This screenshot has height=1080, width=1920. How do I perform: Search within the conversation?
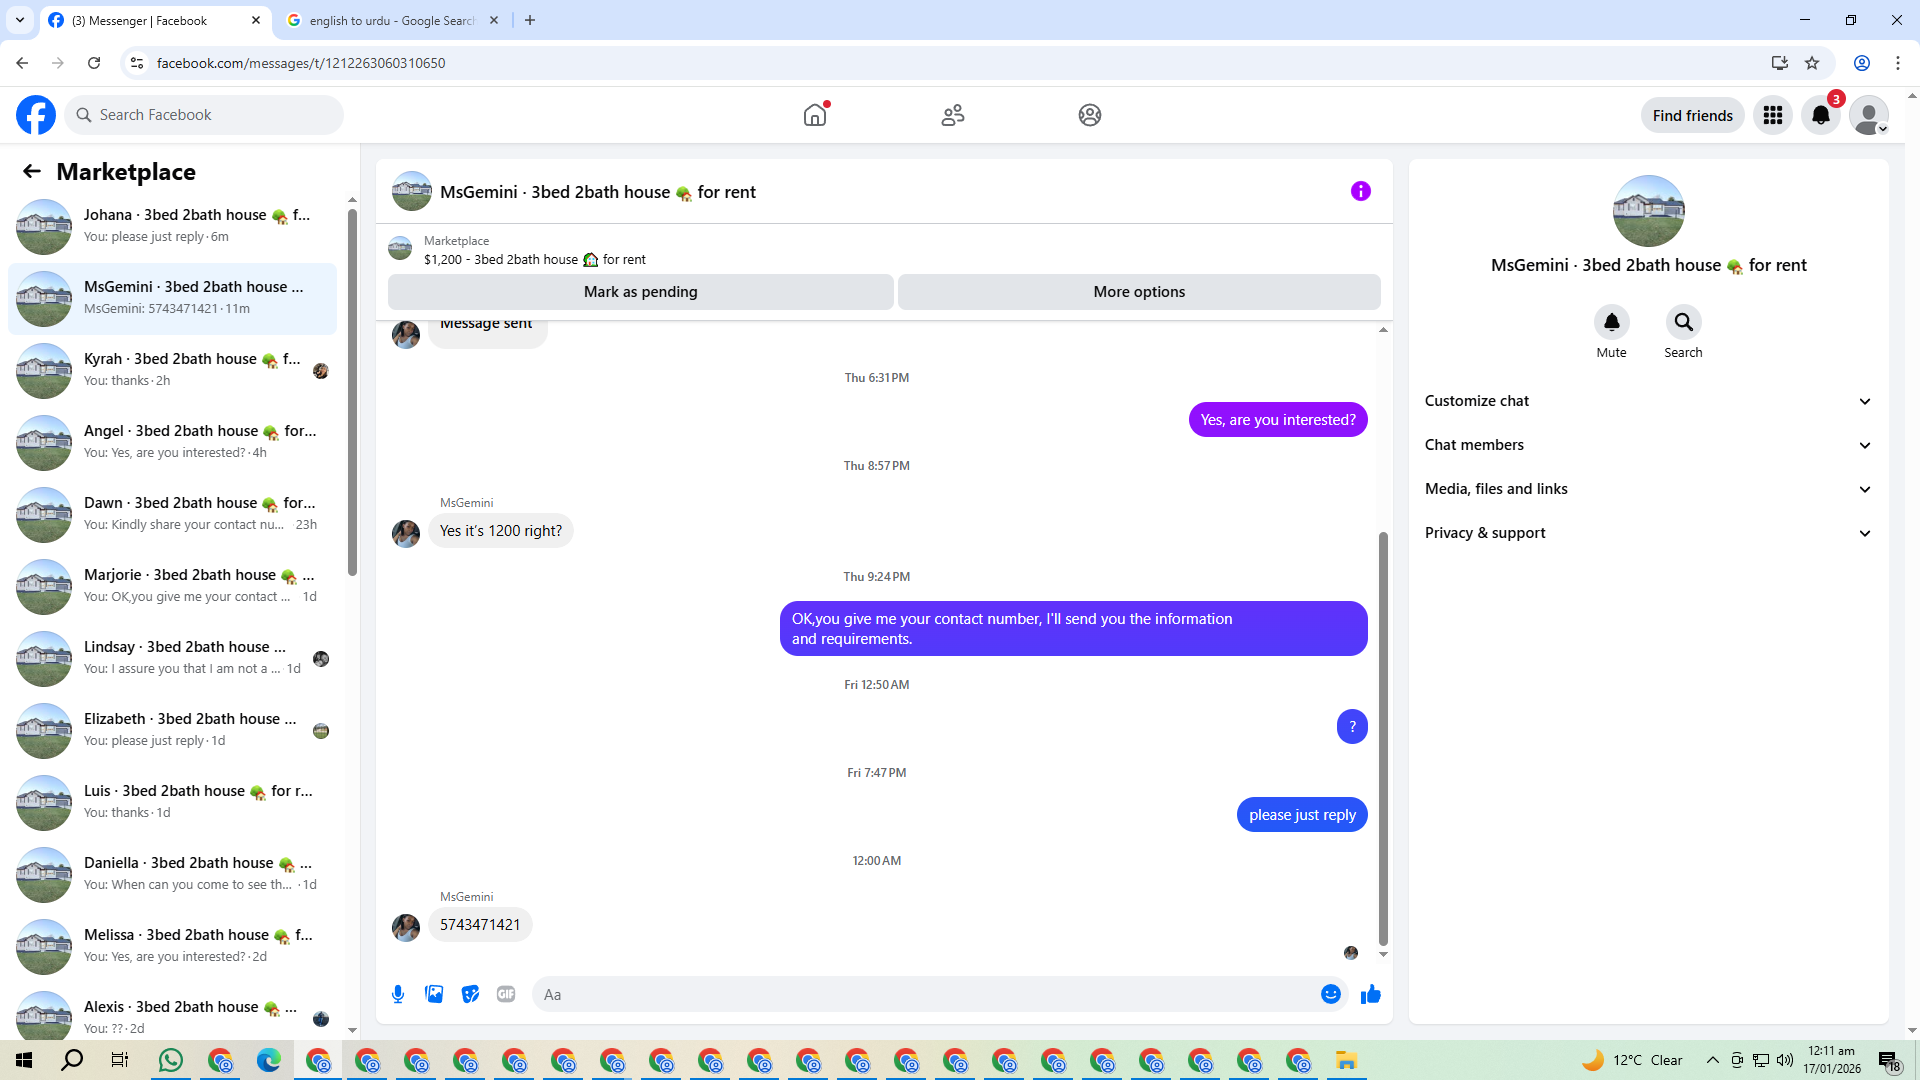[x=1683, y=323]
